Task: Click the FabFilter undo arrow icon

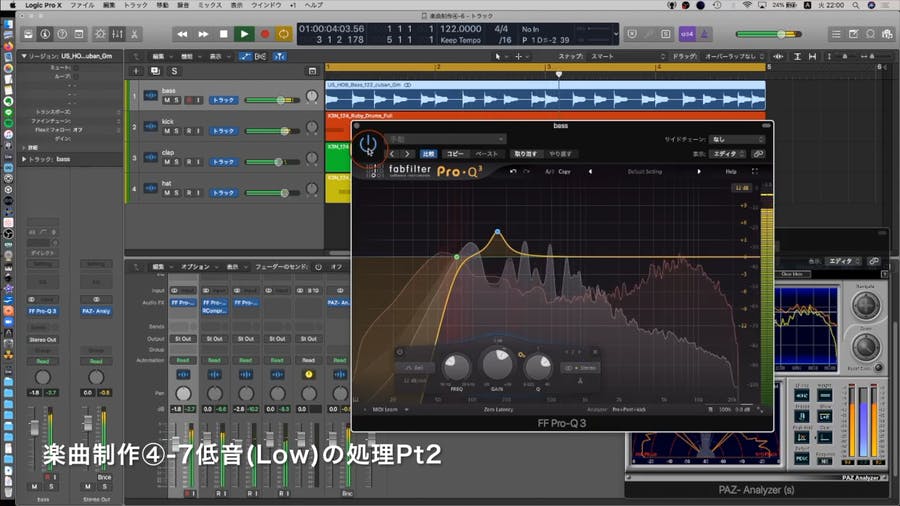Action: click(513, 172)
